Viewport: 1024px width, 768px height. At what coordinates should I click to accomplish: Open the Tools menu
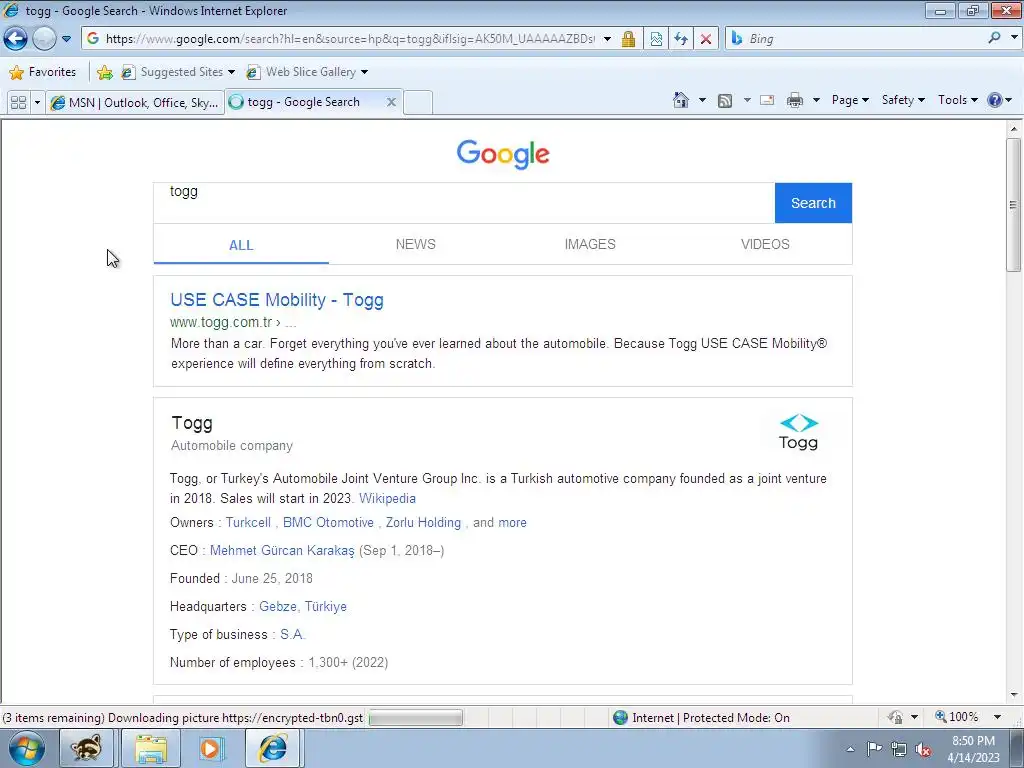tap(957, 100)
